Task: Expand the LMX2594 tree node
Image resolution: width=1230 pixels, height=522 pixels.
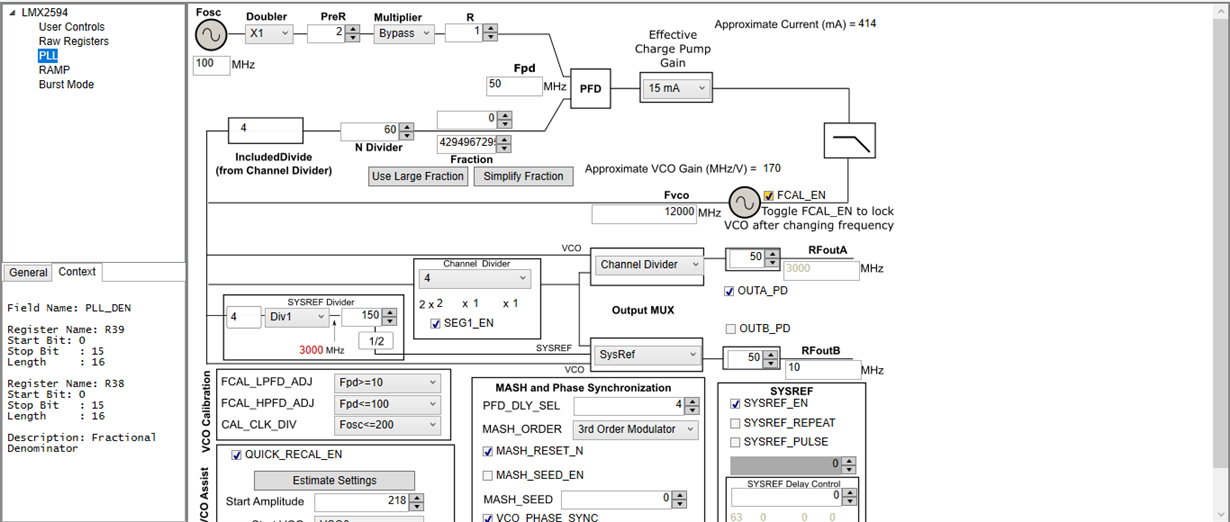Action: coord(13,13)
